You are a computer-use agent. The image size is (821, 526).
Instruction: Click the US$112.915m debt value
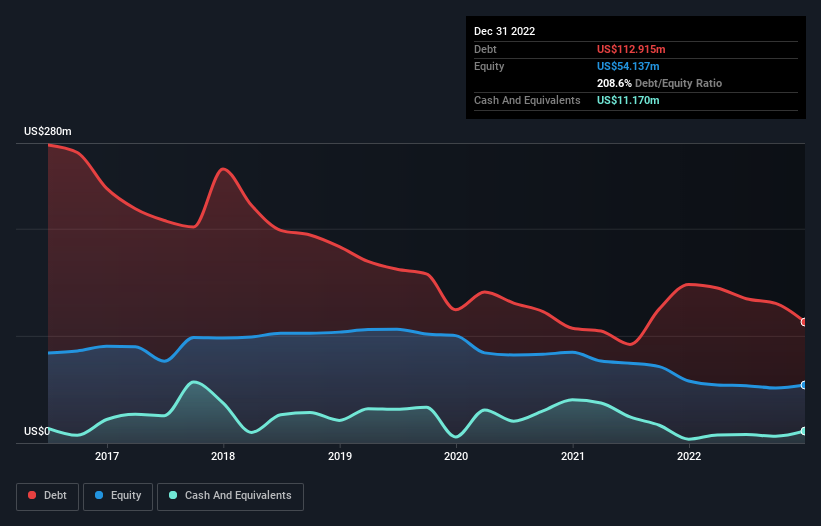[631, 49]
